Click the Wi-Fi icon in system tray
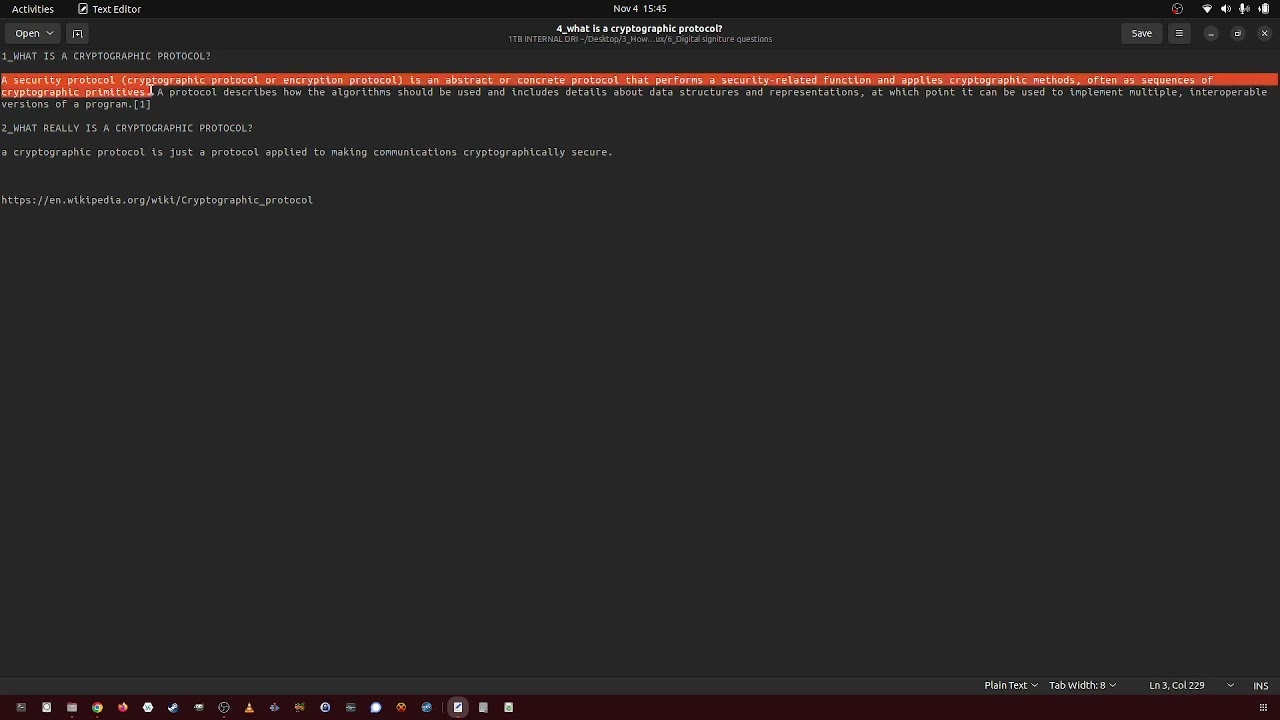This screenshot has height=720, width=1280. (x=1207, y=9)
